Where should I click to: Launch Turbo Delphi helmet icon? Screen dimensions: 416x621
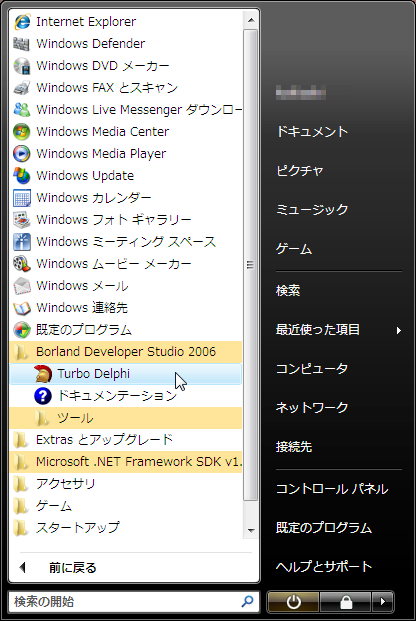pos(43,373)
